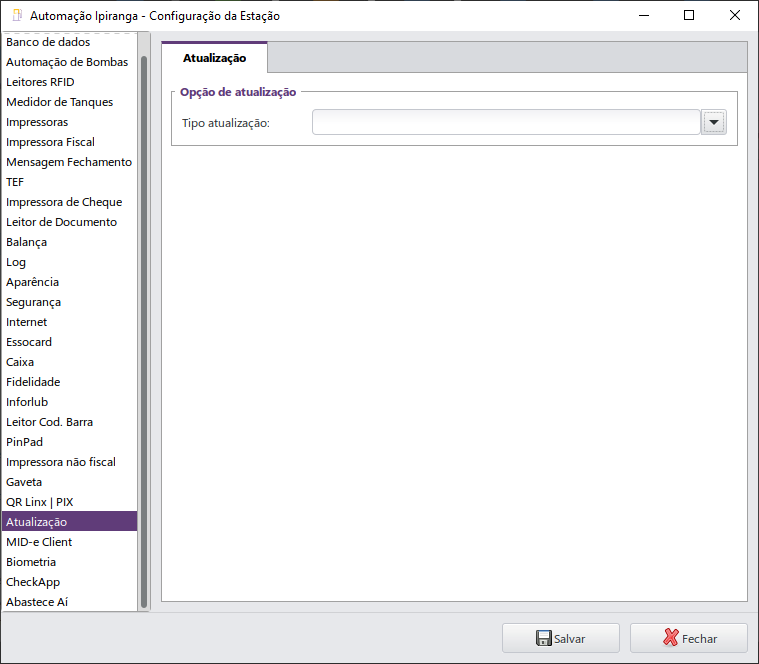The width and height of the screenshot is (759, 664).
Task: Select PinPad in the sidebar
Action: click(x=70, y=442)
